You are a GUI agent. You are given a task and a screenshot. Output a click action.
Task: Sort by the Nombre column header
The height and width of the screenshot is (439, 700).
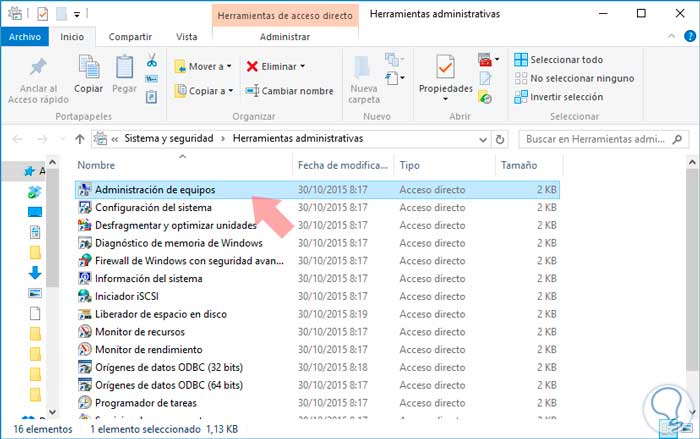pos(96,165)
